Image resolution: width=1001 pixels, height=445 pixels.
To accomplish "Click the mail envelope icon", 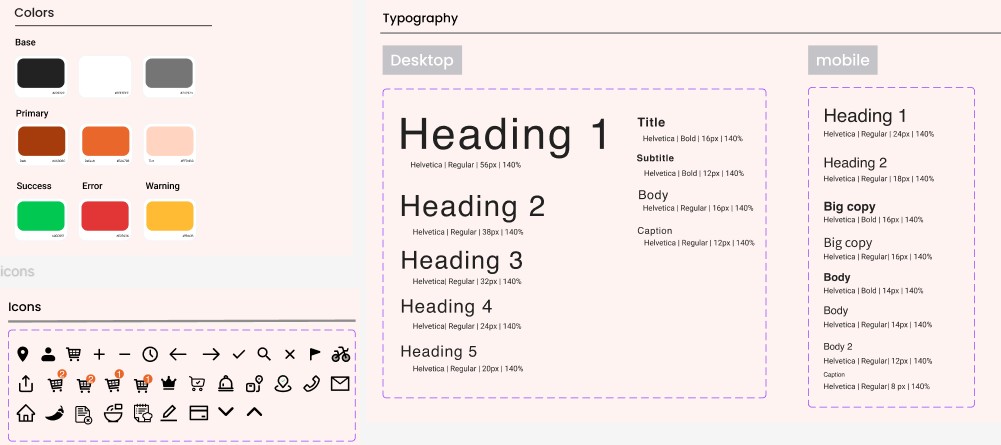I will coord(340,383).
